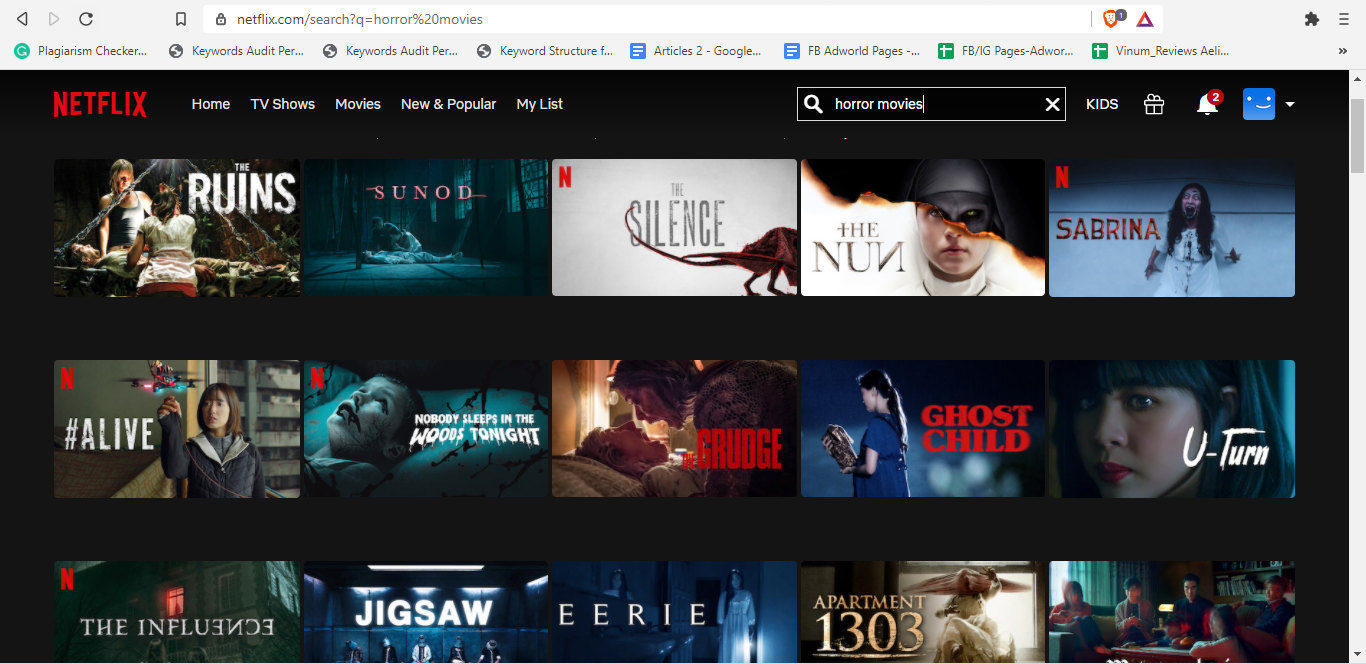
Task: Open the extensions puzzle icon
Action: pos(1312,19)
